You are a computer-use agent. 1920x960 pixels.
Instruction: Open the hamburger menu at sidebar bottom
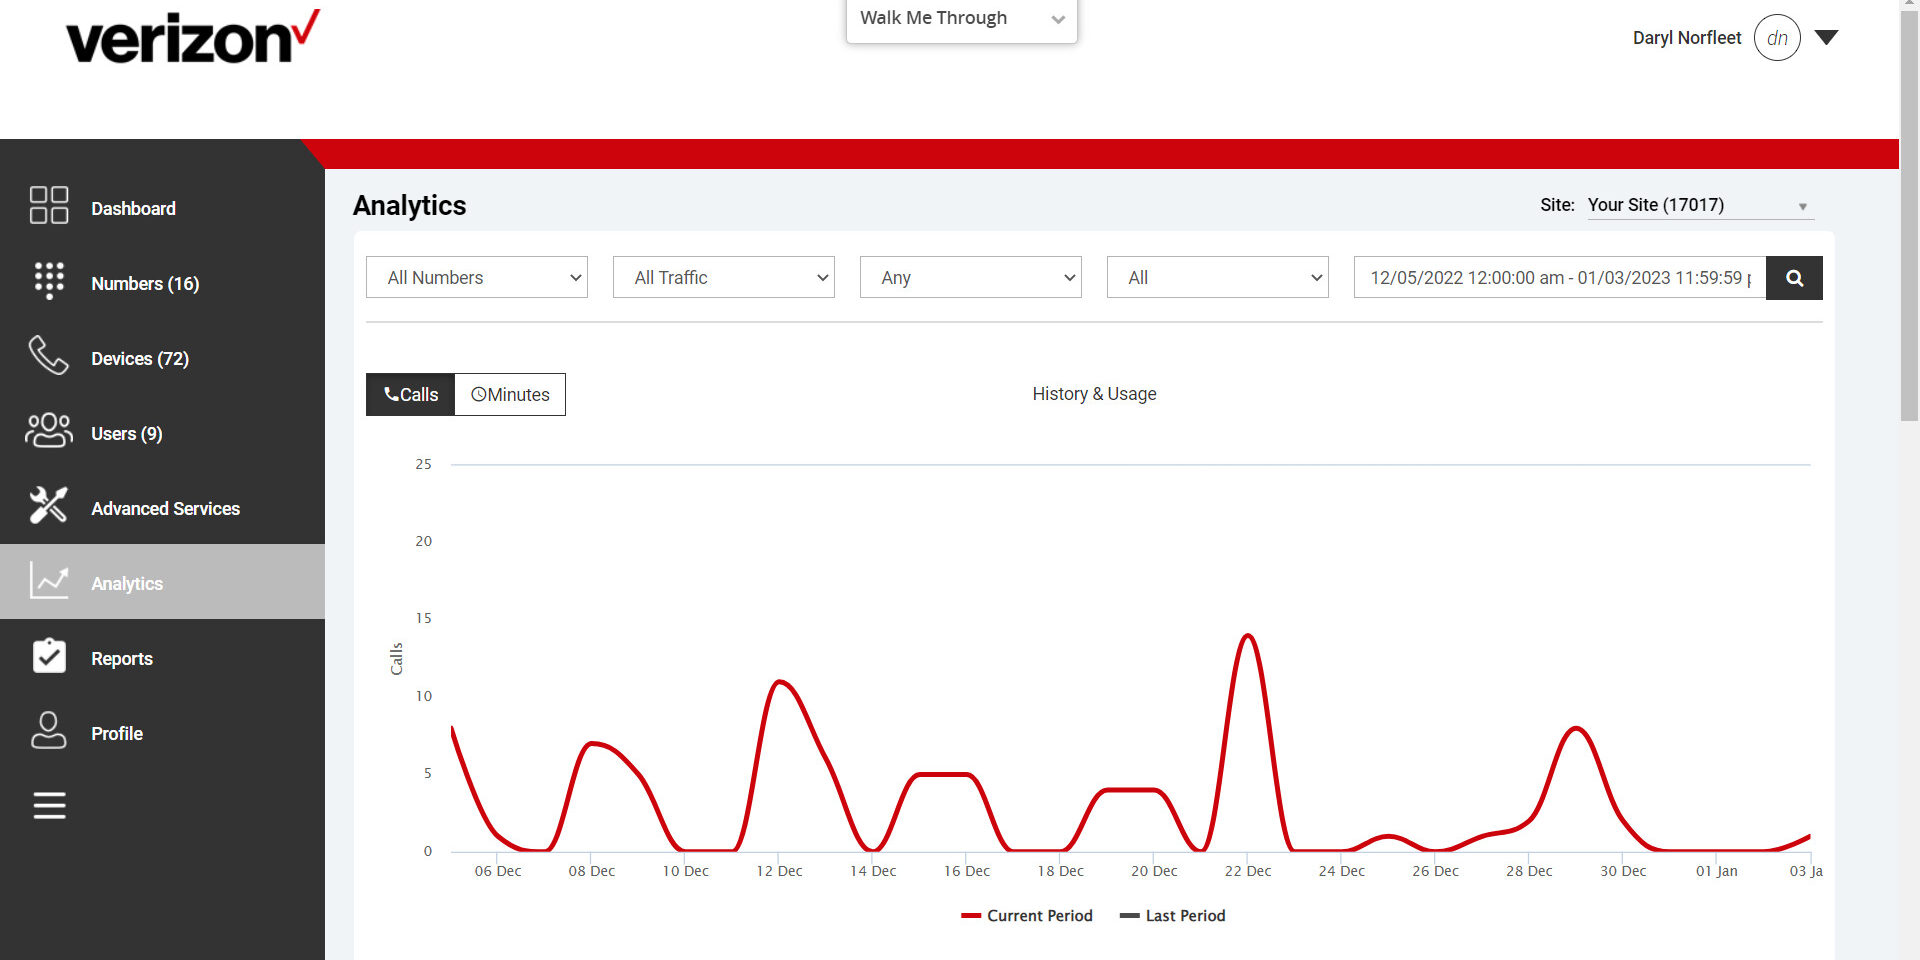point(48,806)
